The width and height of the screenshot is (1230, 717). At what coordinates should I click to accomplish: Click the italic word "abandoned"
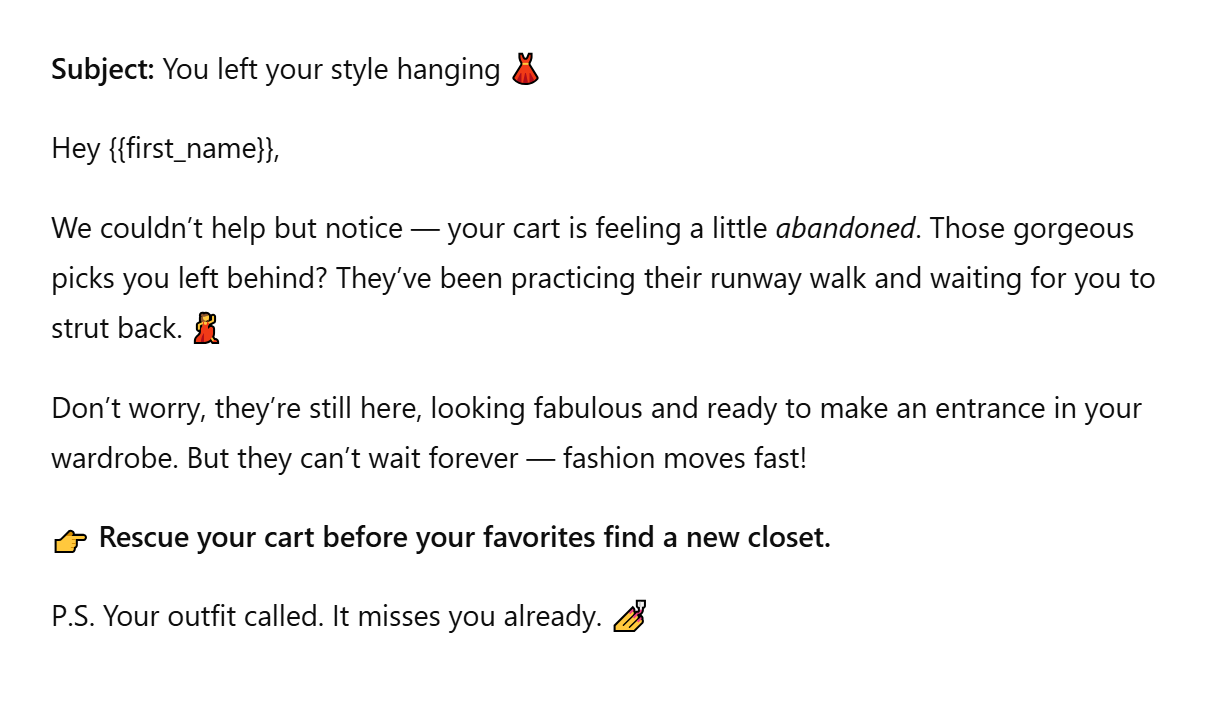pos(845,229)
